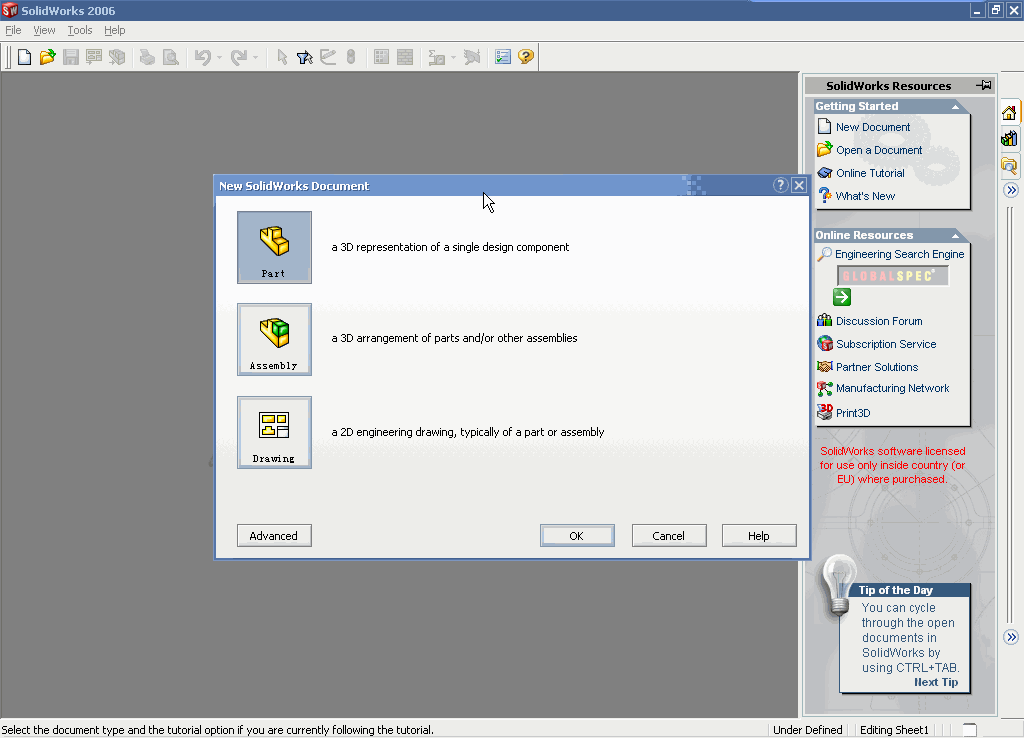Click the Manufacturing Network link
1024x738 pixels.
point(893,388)
